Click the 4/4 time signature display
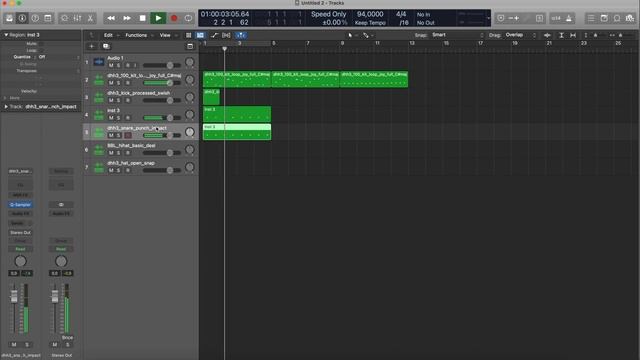The height and width of the screenshot is (360, 640). (x=401, y=14)
